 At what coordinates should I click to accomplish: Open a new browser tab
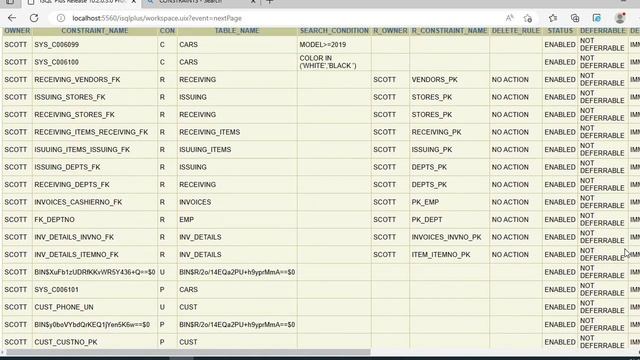(x=269, y=2)
